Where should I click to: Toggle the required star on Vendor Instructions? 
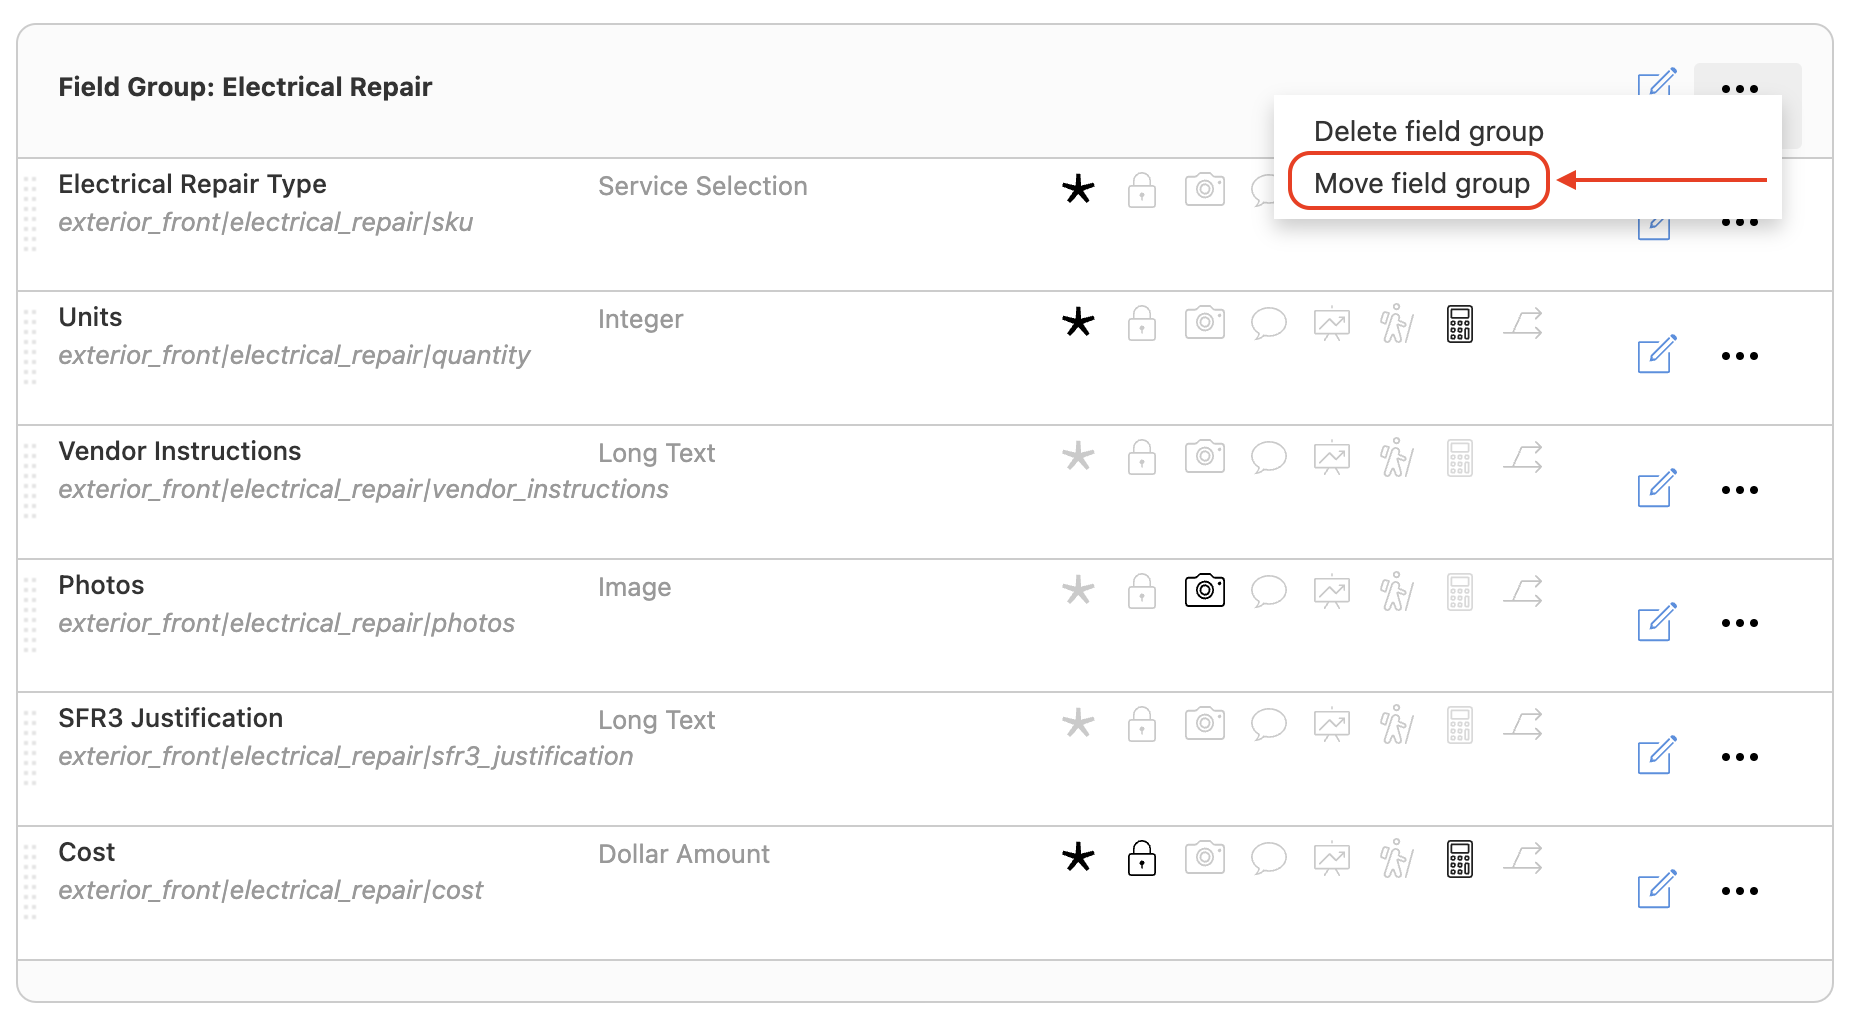point(1077,457)
